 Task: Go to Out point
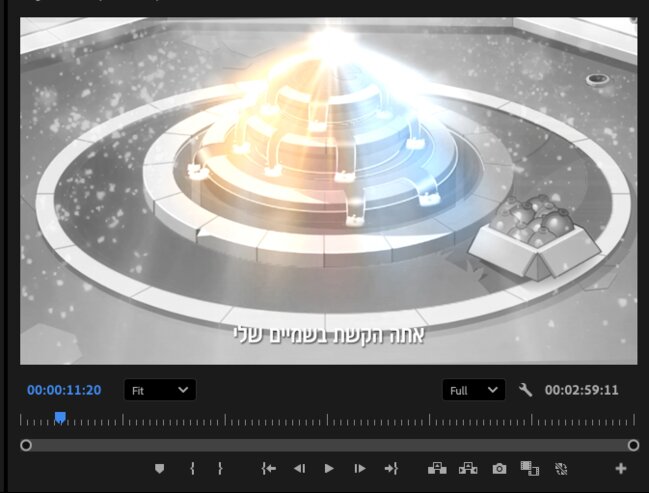coord(391,469)
